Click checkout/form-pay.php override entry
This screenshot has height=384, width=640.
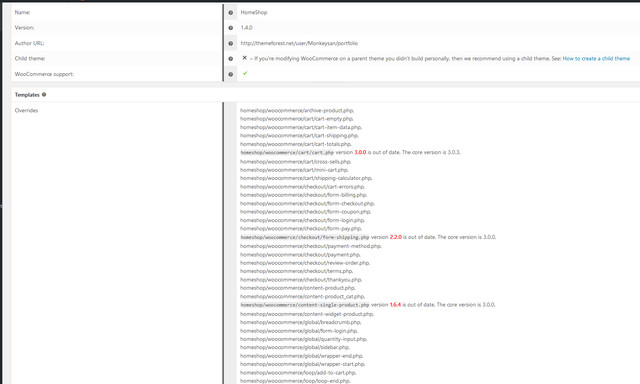[x=301, y=229]
